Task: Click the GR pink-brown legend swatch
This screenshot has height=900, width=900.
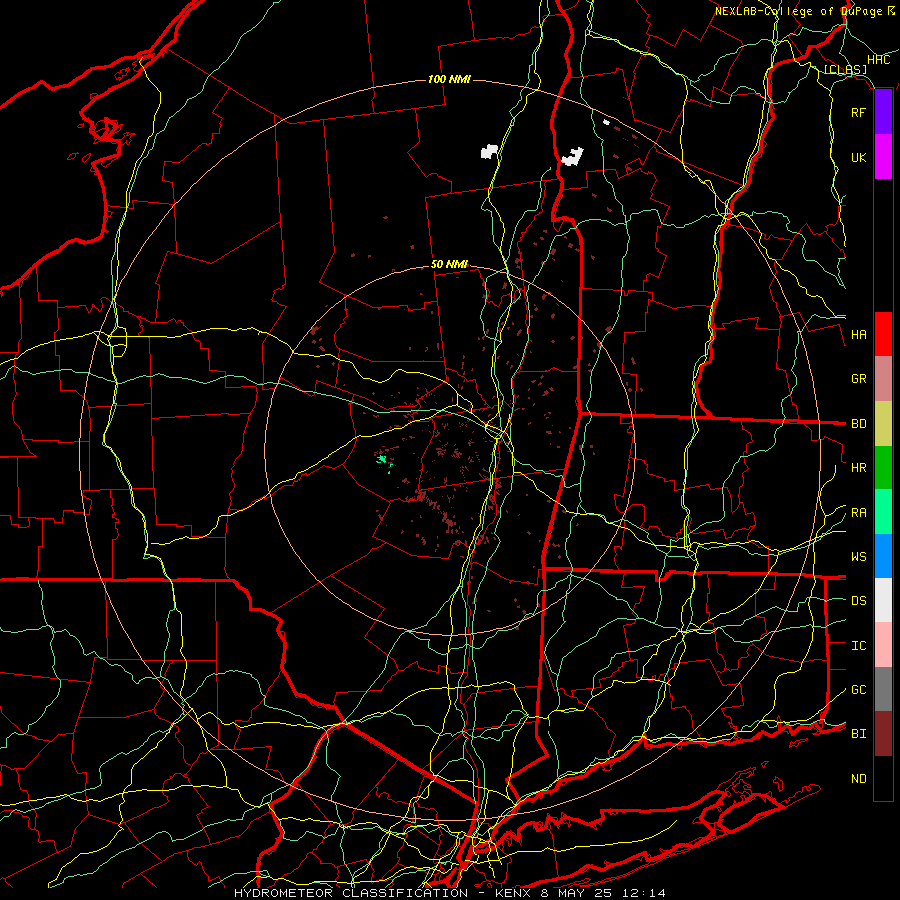Action: [x=883, y=379]
